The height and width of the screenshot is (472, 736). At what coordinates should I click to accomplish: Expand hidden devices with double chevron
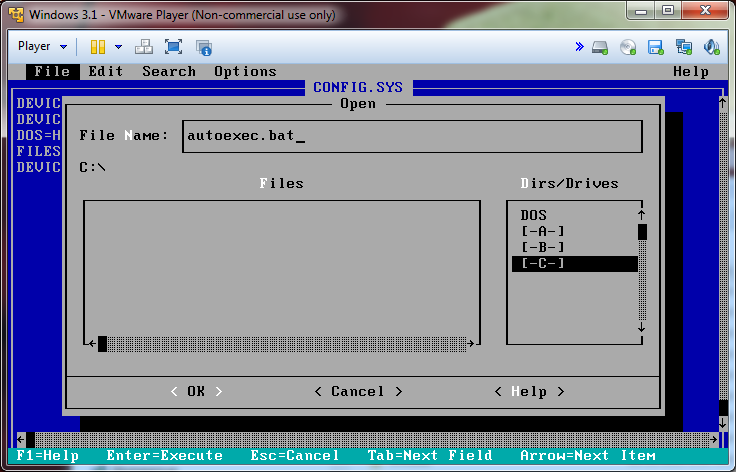(579, 47)
